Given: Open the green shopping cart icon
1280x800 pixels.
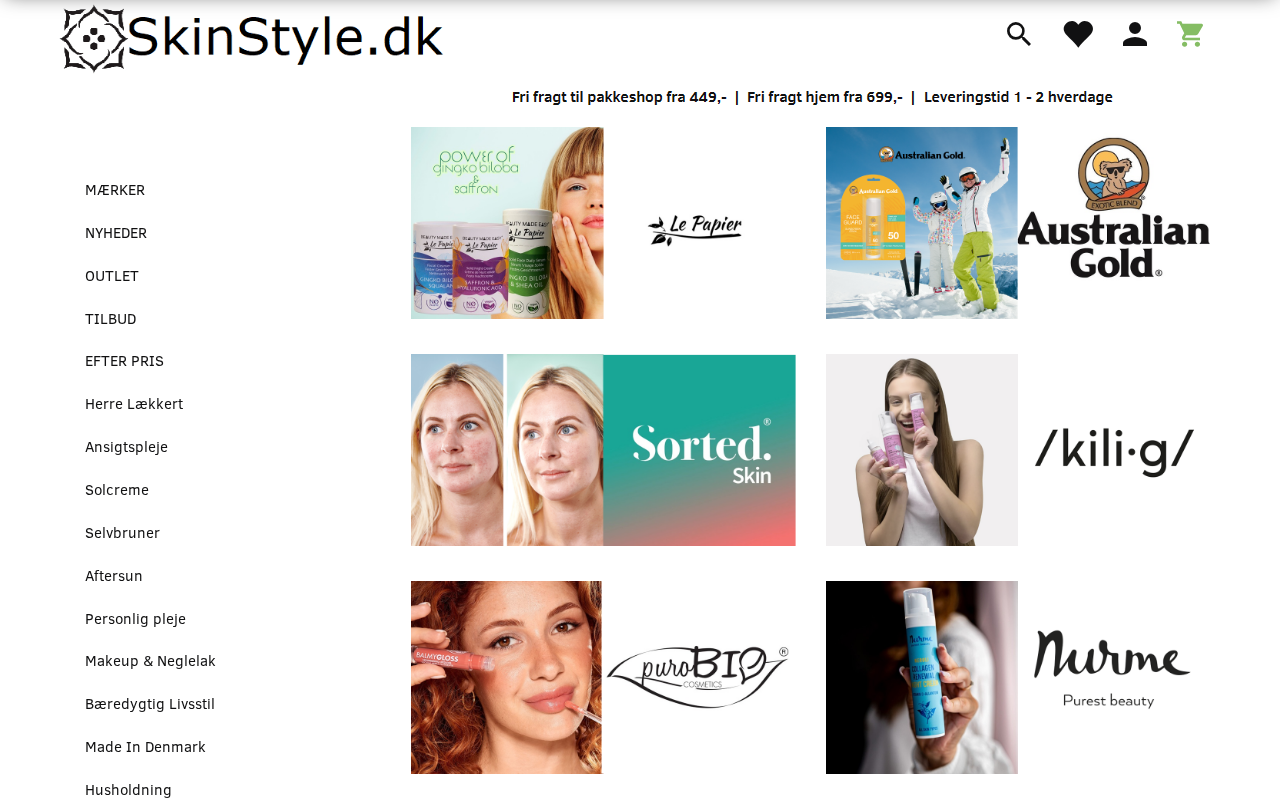Looking at the screenshot, I should (x=1190, y=34).
